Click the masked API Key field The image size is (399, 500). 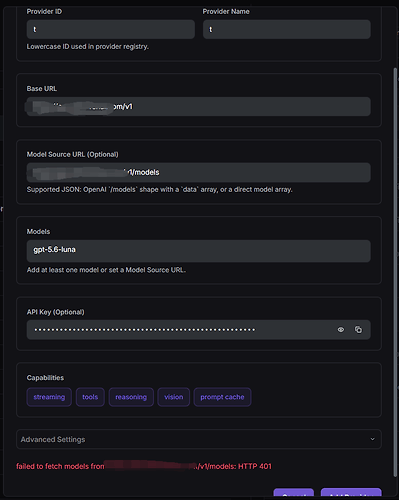tap(199, 330)
